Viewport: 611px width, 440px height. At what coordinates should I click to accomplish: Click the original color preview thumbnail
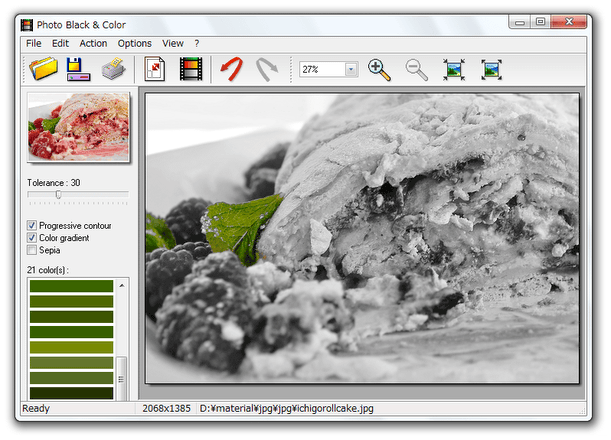[78, 127]
